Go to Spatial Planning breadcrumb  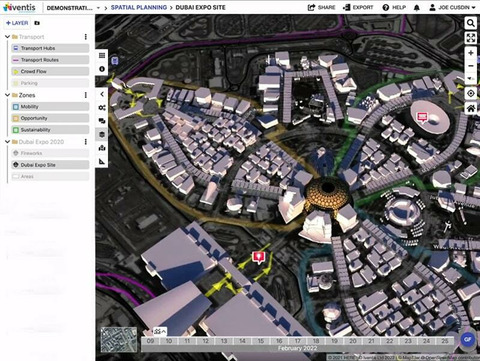click(x=139, y=7)
